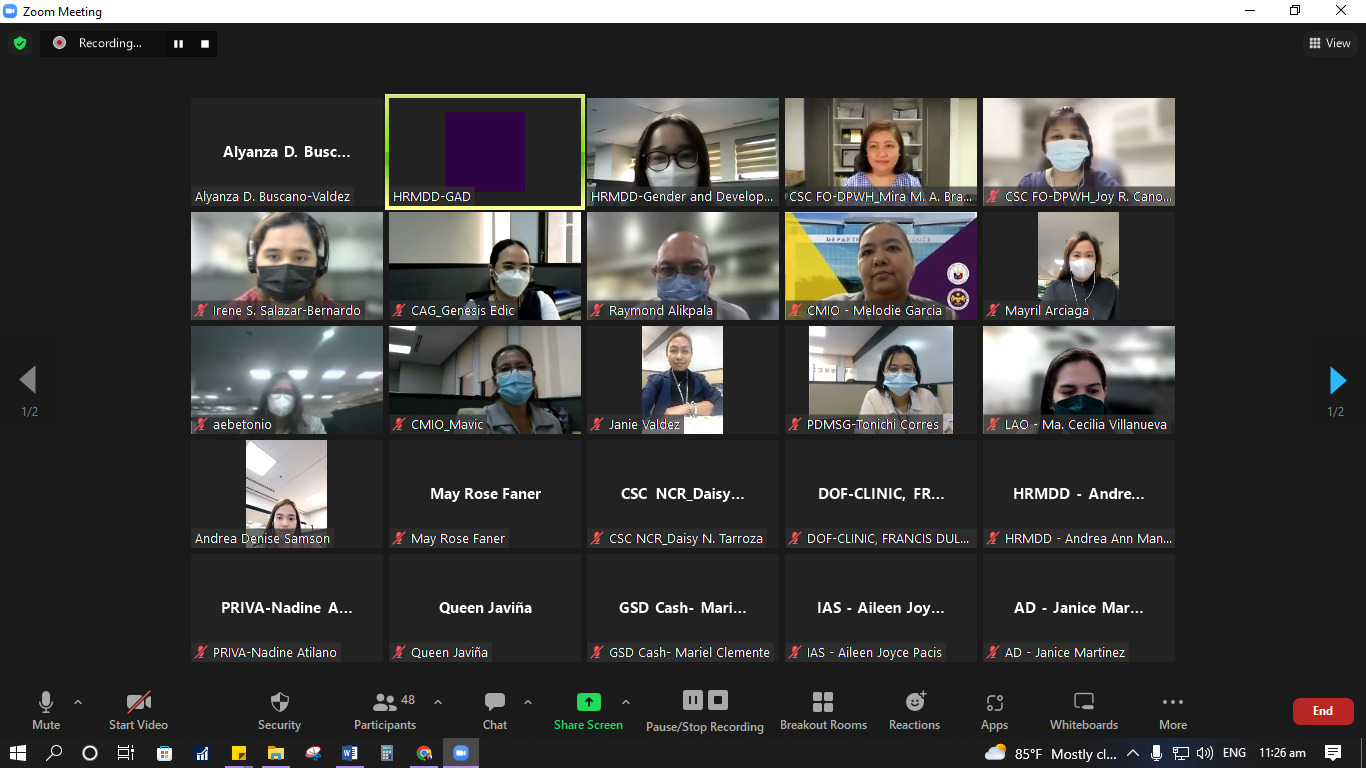Select CSC FO-DPWH_Mira video tile
Screen dimensions: 1366x768
click(x=881, y=152)
